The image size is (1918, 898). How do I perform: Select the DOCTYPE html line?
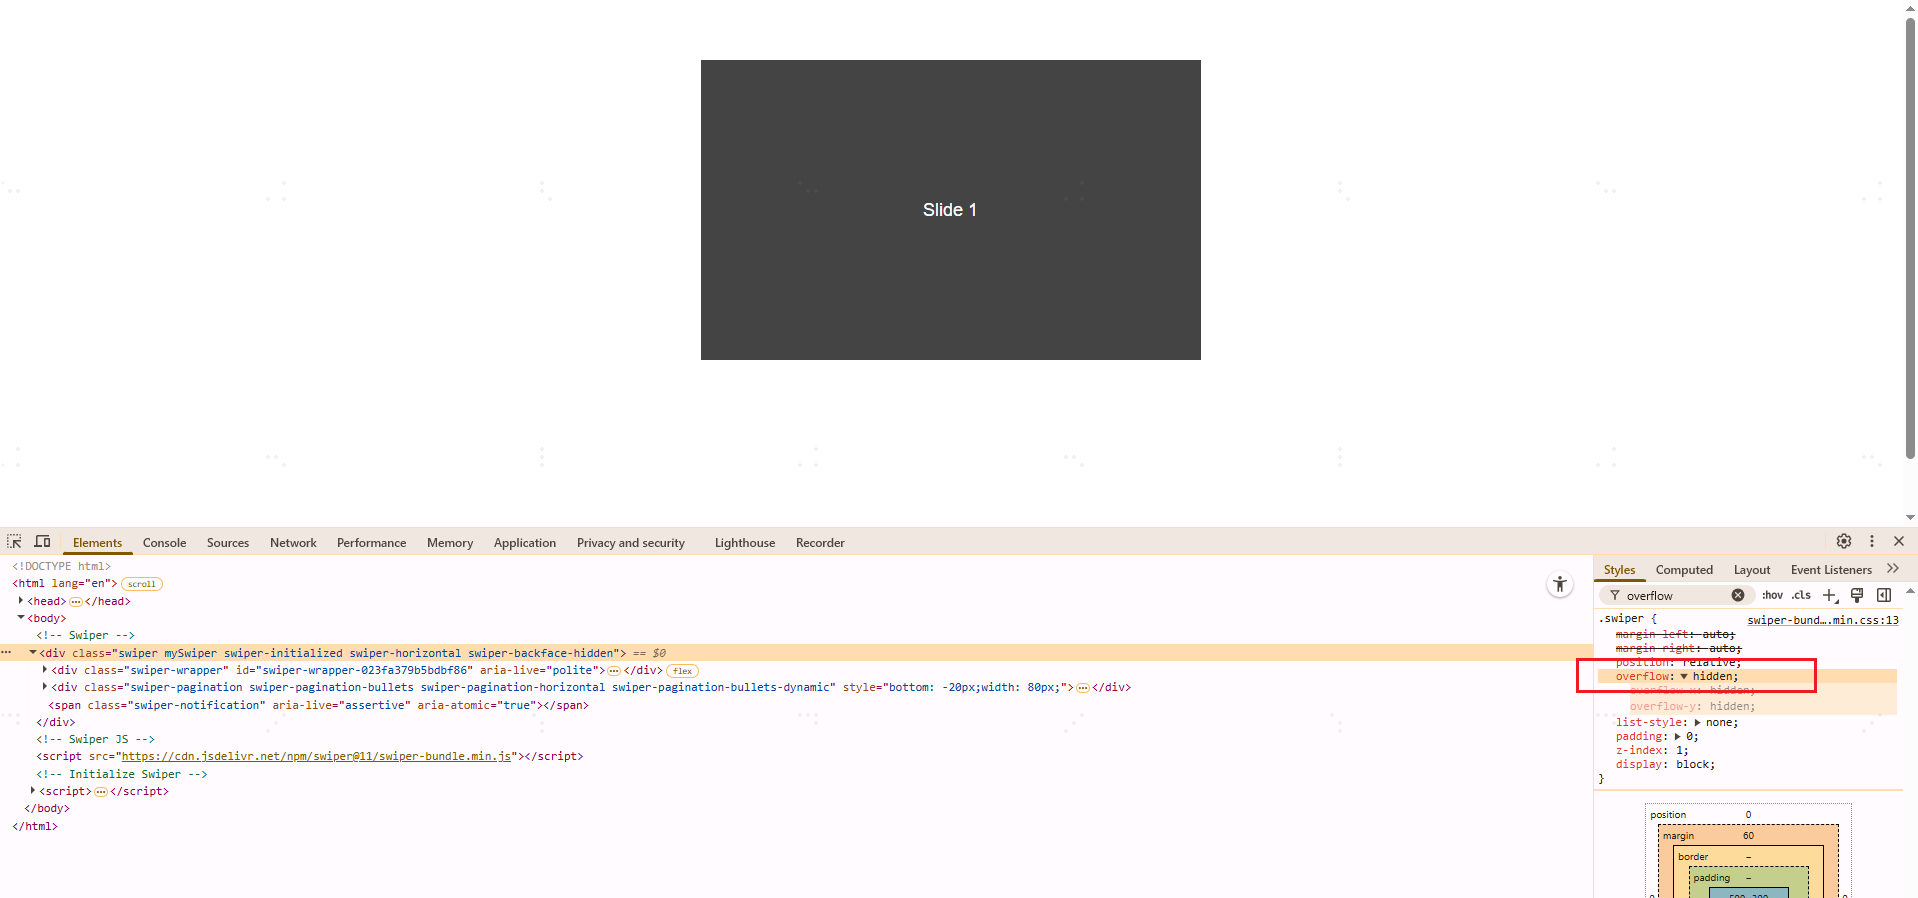tap(62, 566)
